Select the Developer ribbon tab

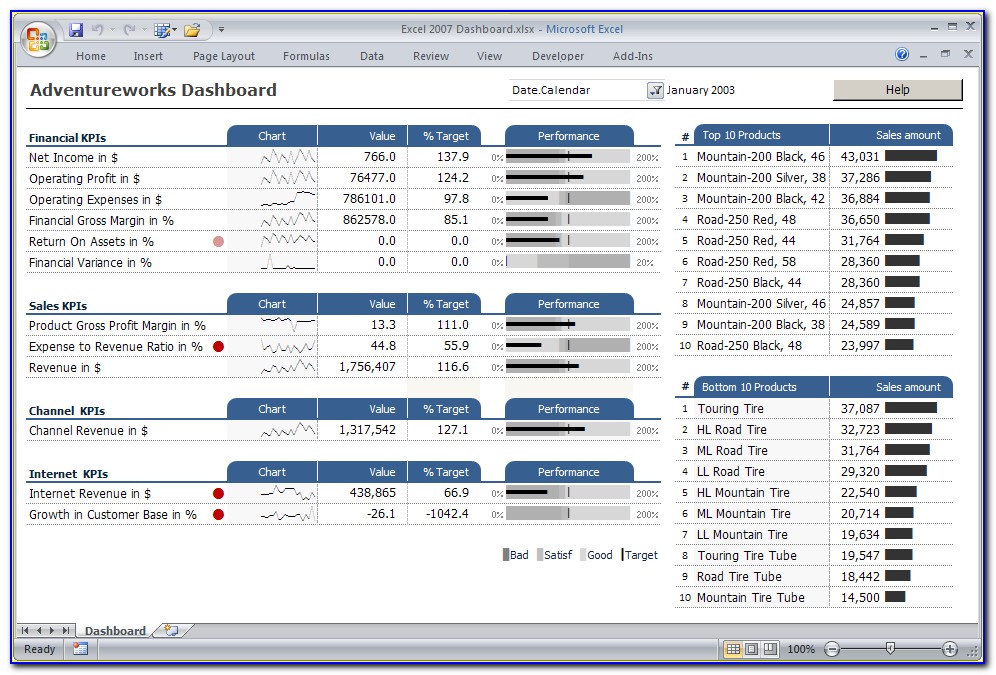point(558,56)
